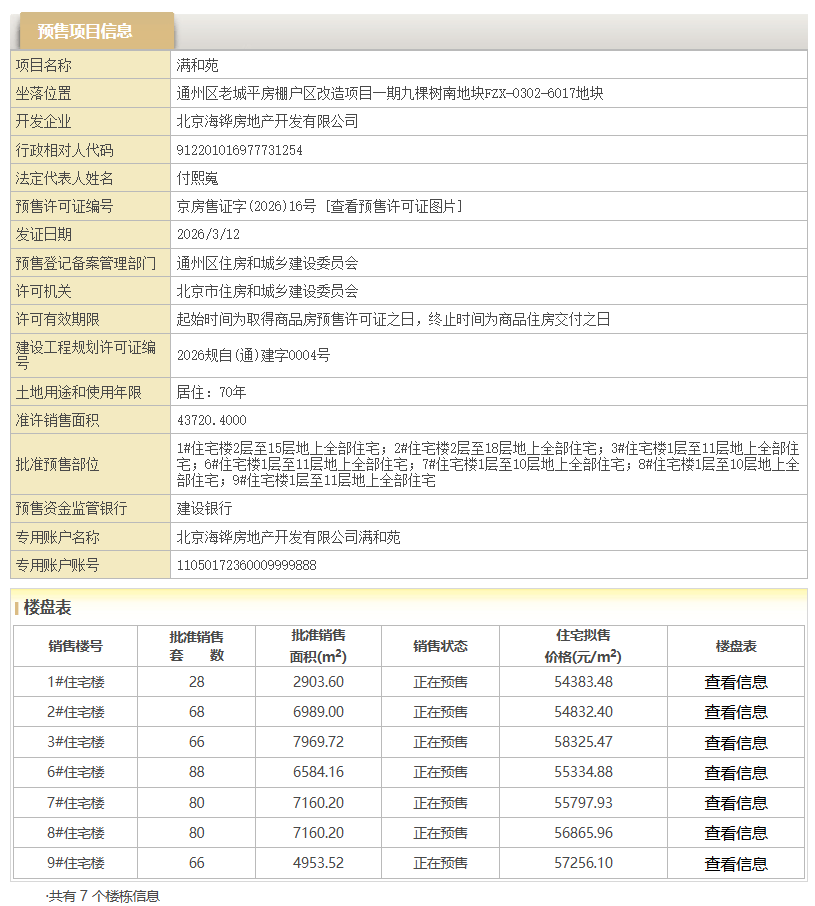Click the 共有 7 个楼栋信息 summary text

(103, 896)
